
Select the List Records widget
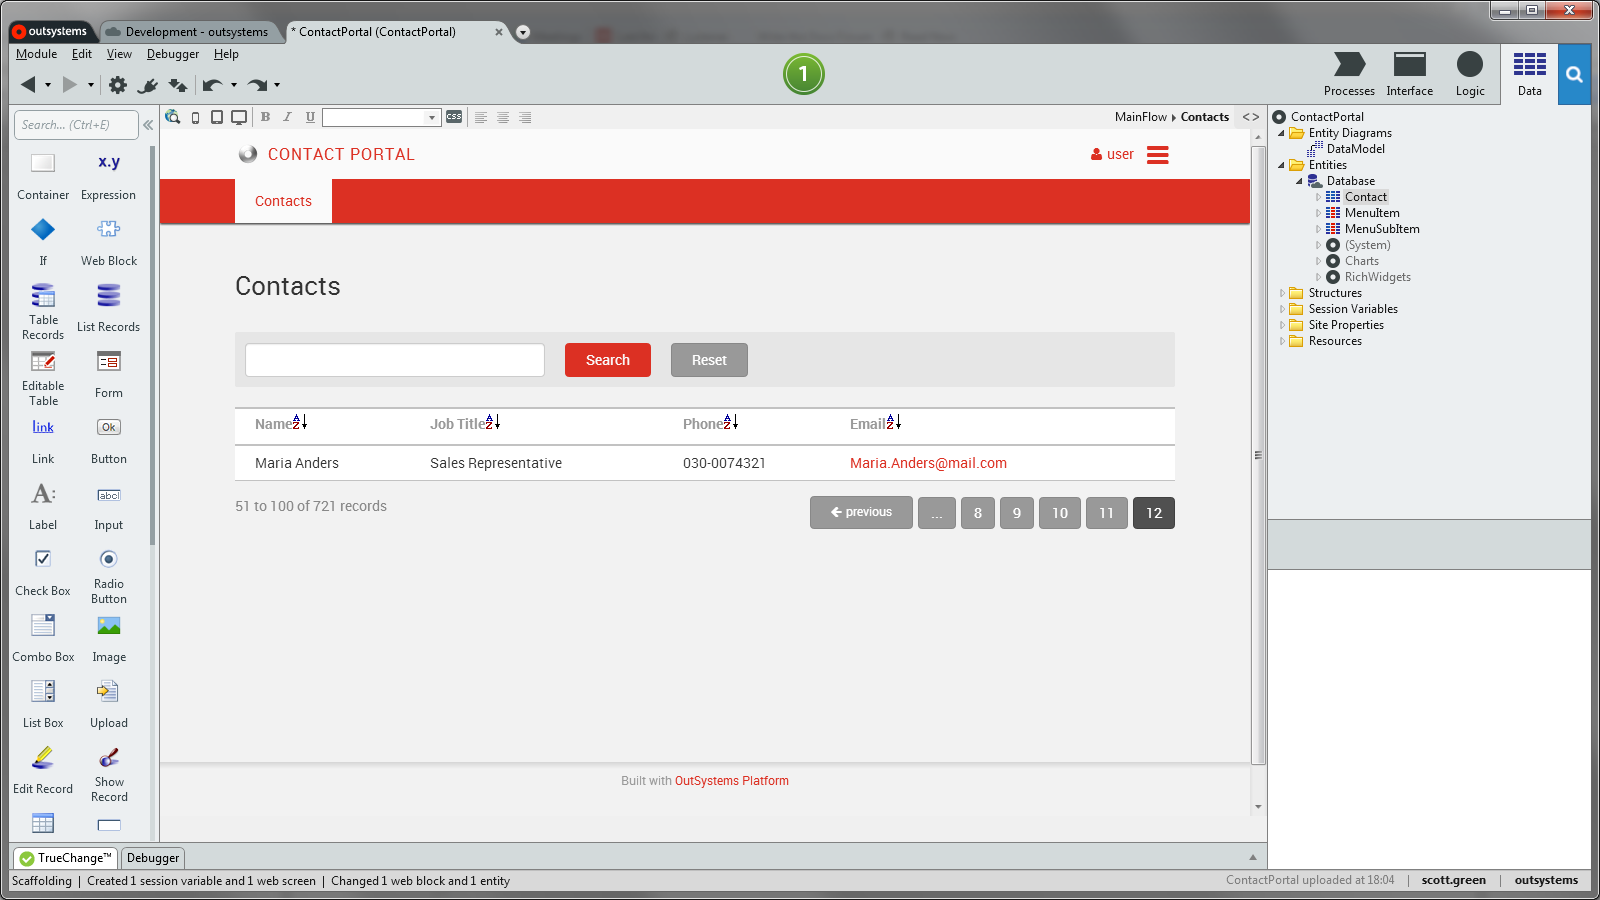tap(109, 307)
